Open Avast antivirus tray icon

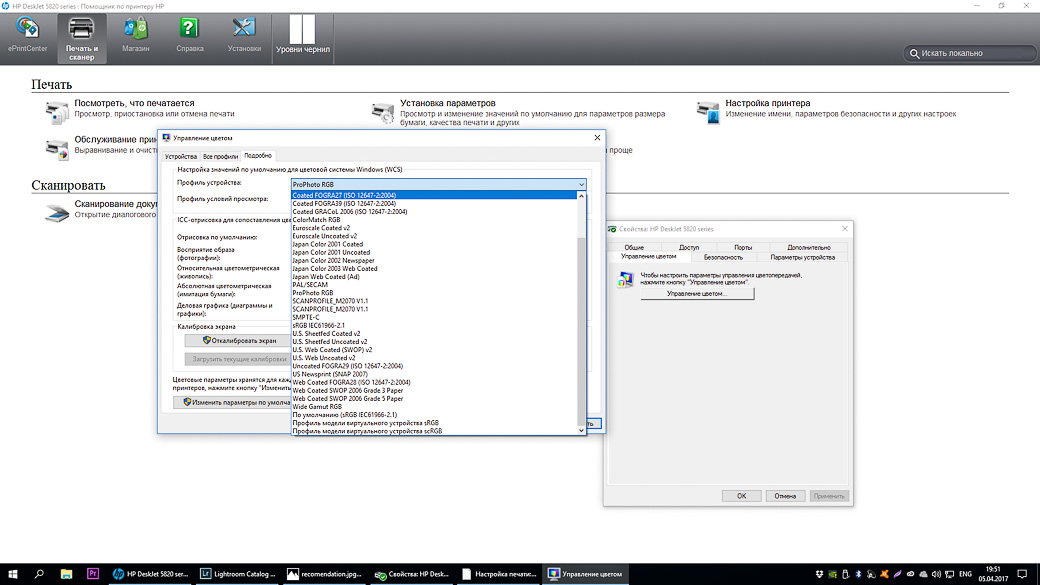click(884, 574)
